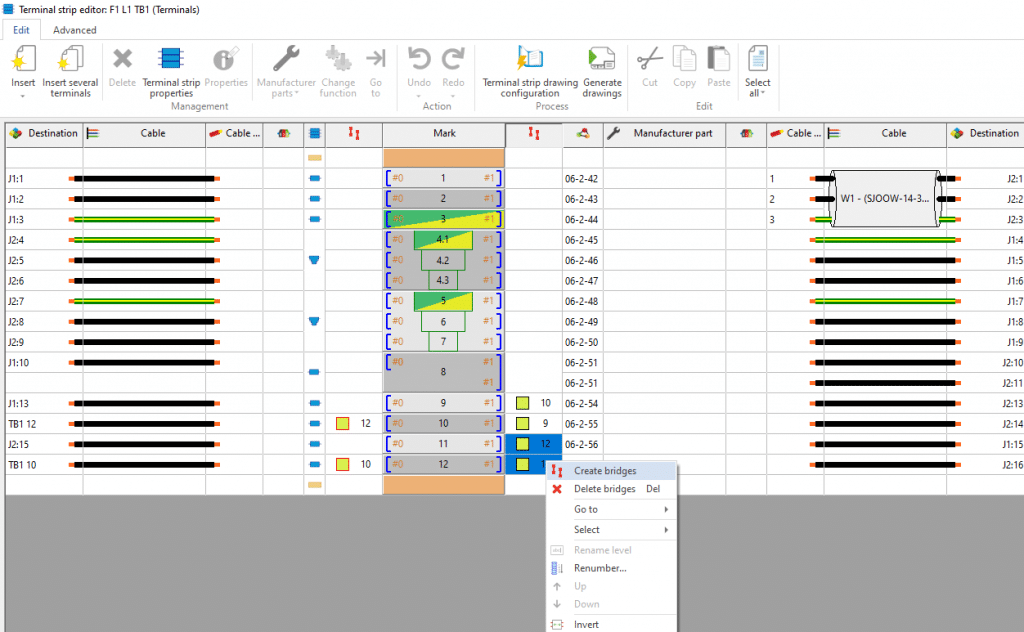The image size is (1024, 632).
Task: Expand the Select submenu
Action: click(612, 529)
